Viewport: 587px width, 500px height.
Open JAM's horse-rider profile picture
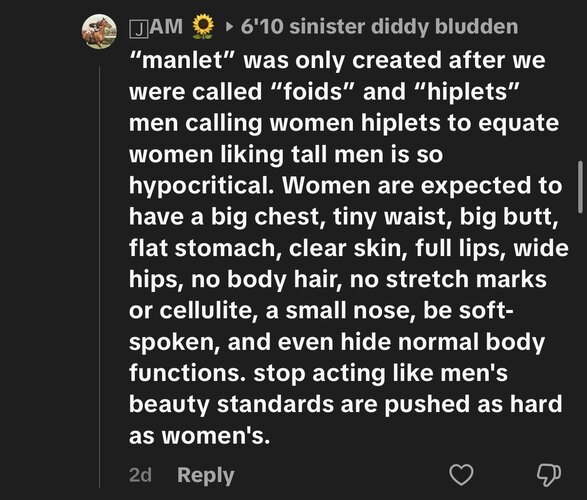(99, 31)
